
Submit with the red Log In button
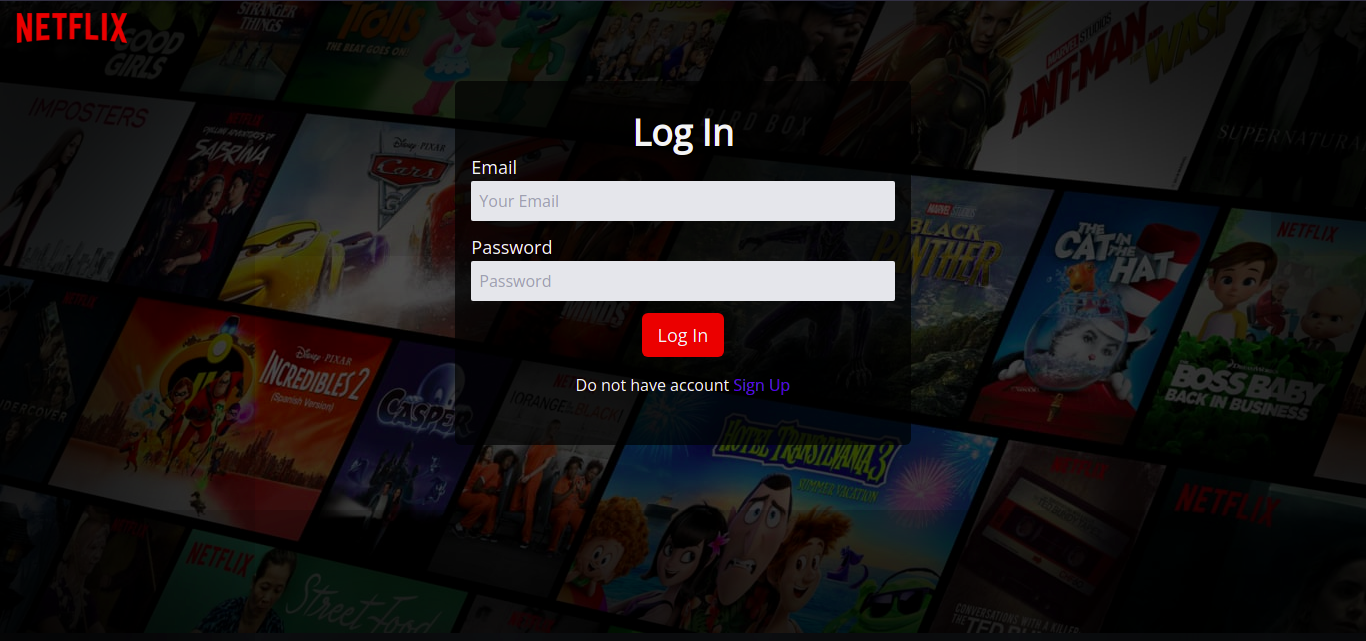pyautogui.click(x=683, y=335)
